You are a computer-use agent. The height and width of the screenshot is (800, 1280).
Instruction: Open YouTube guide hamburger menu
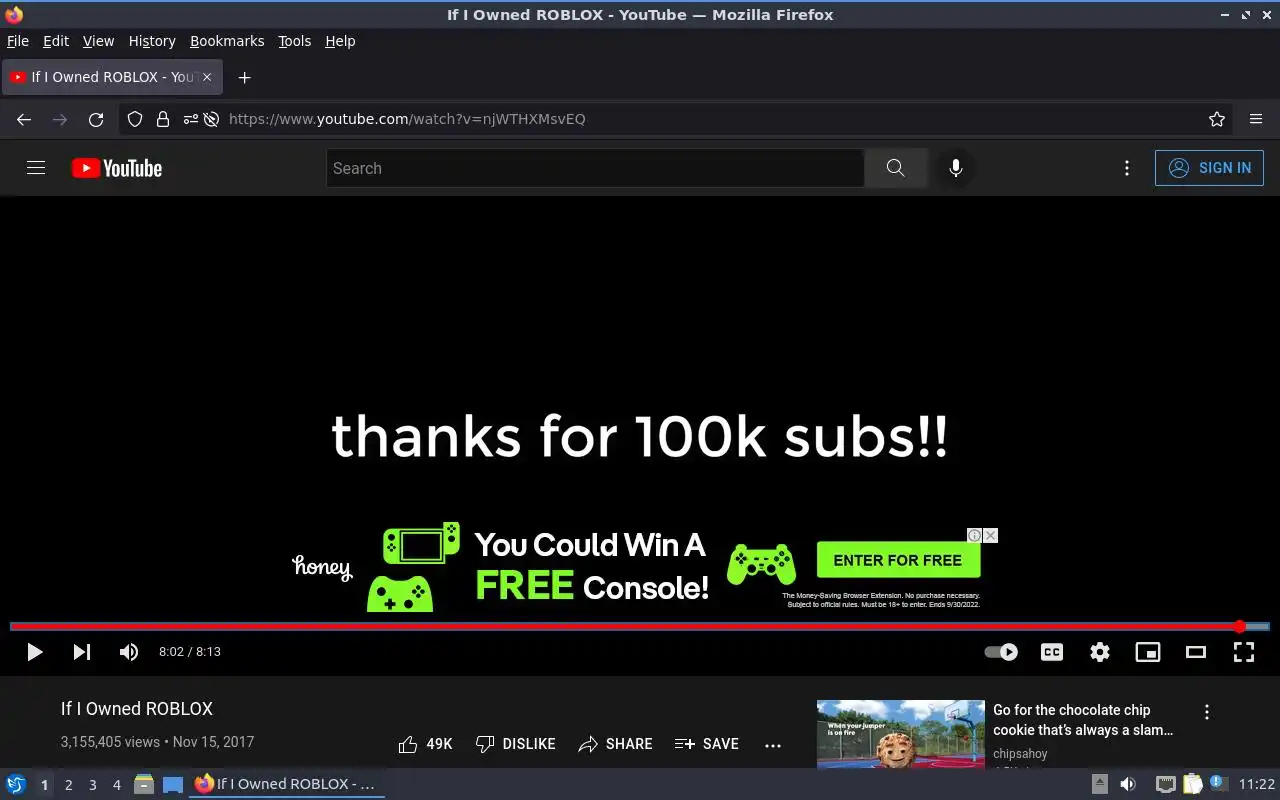36,168
